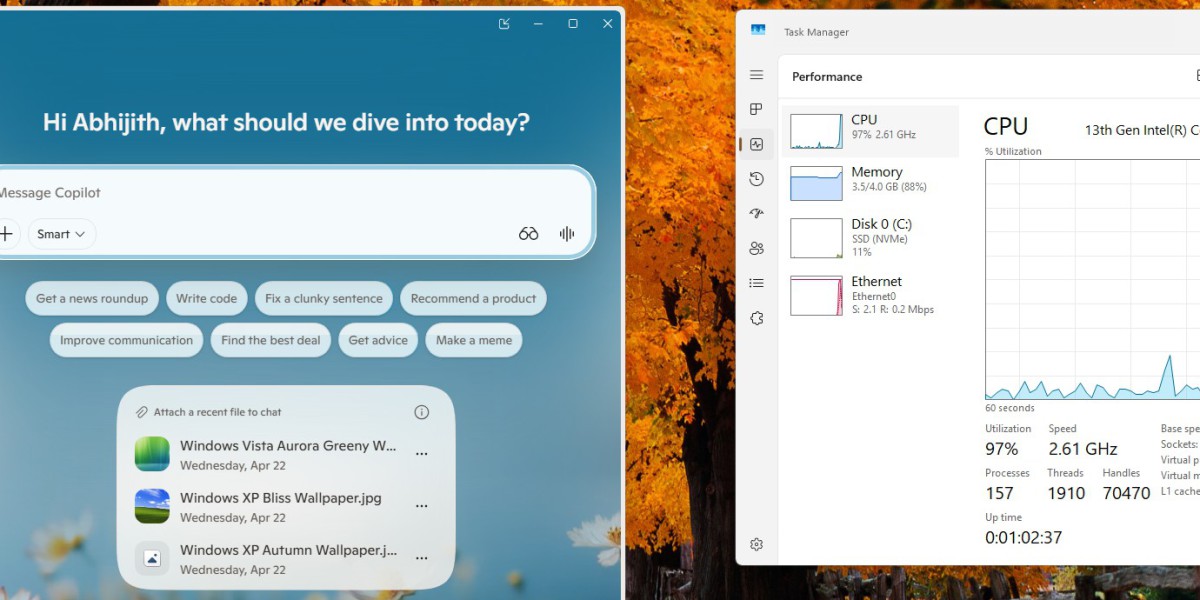Click Copilot plus attach button
The width and height of the screenshot is (1200, 600).
click(6, 234)
